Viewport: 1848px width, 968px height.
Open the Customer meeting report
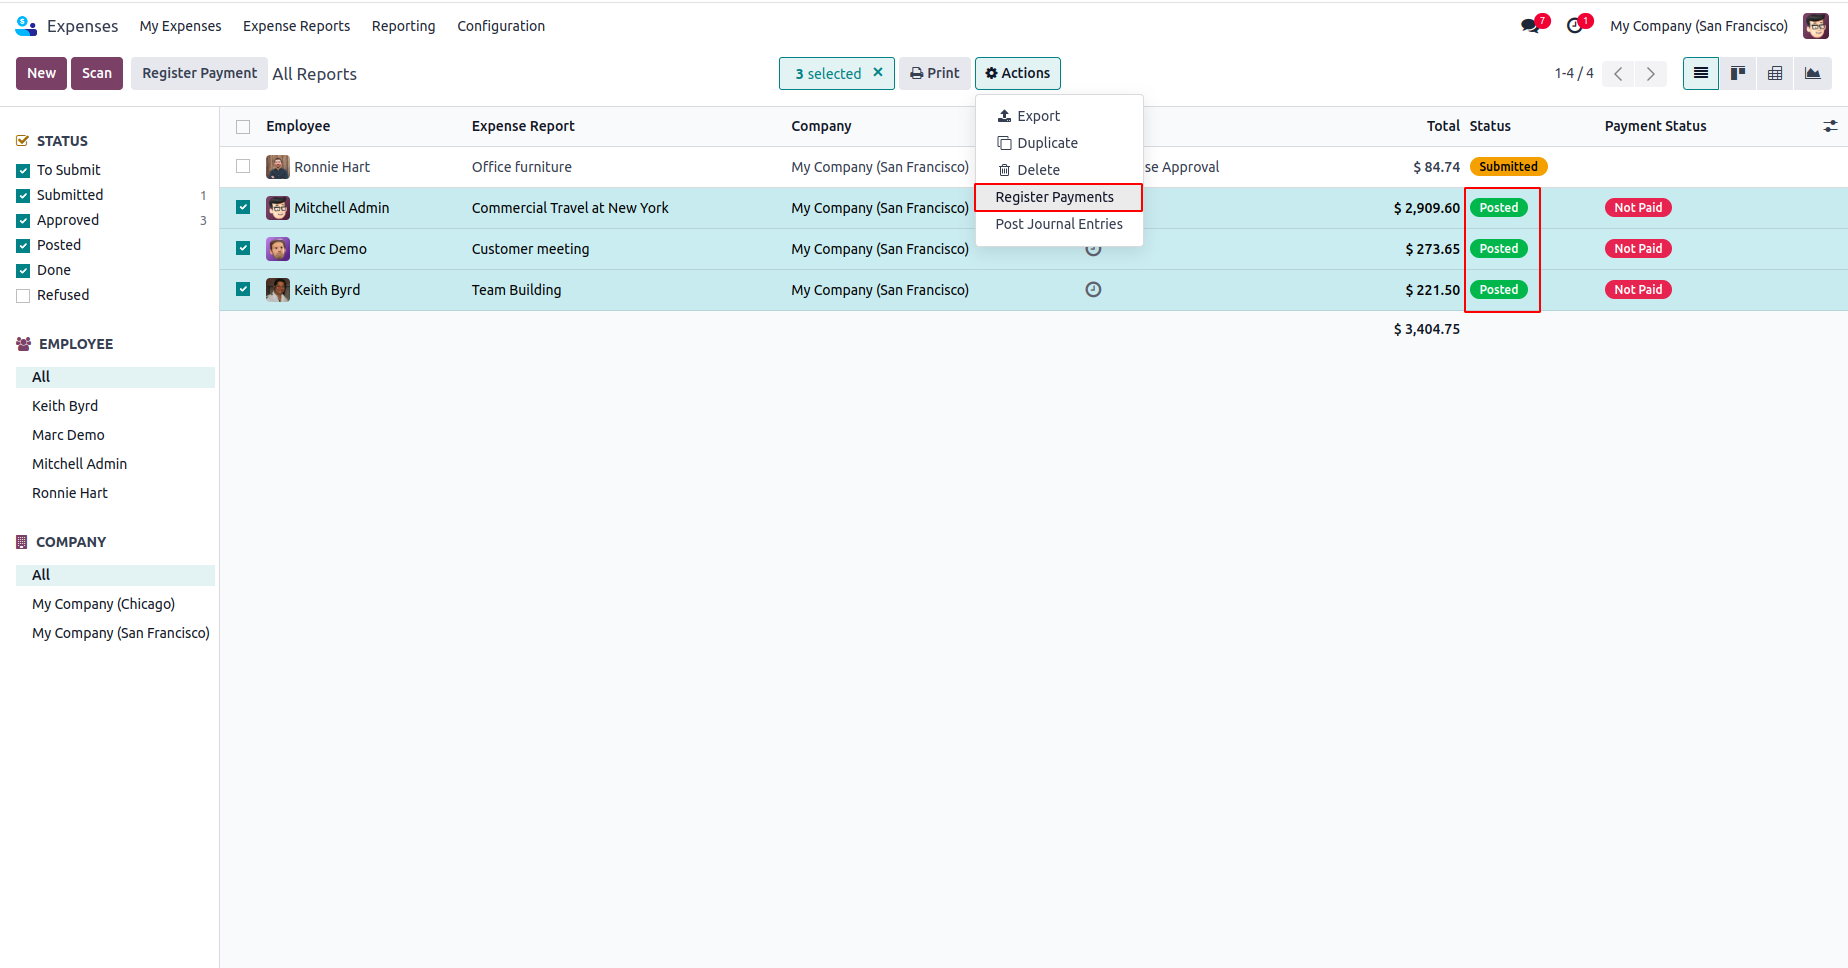(x=530, y=249)
